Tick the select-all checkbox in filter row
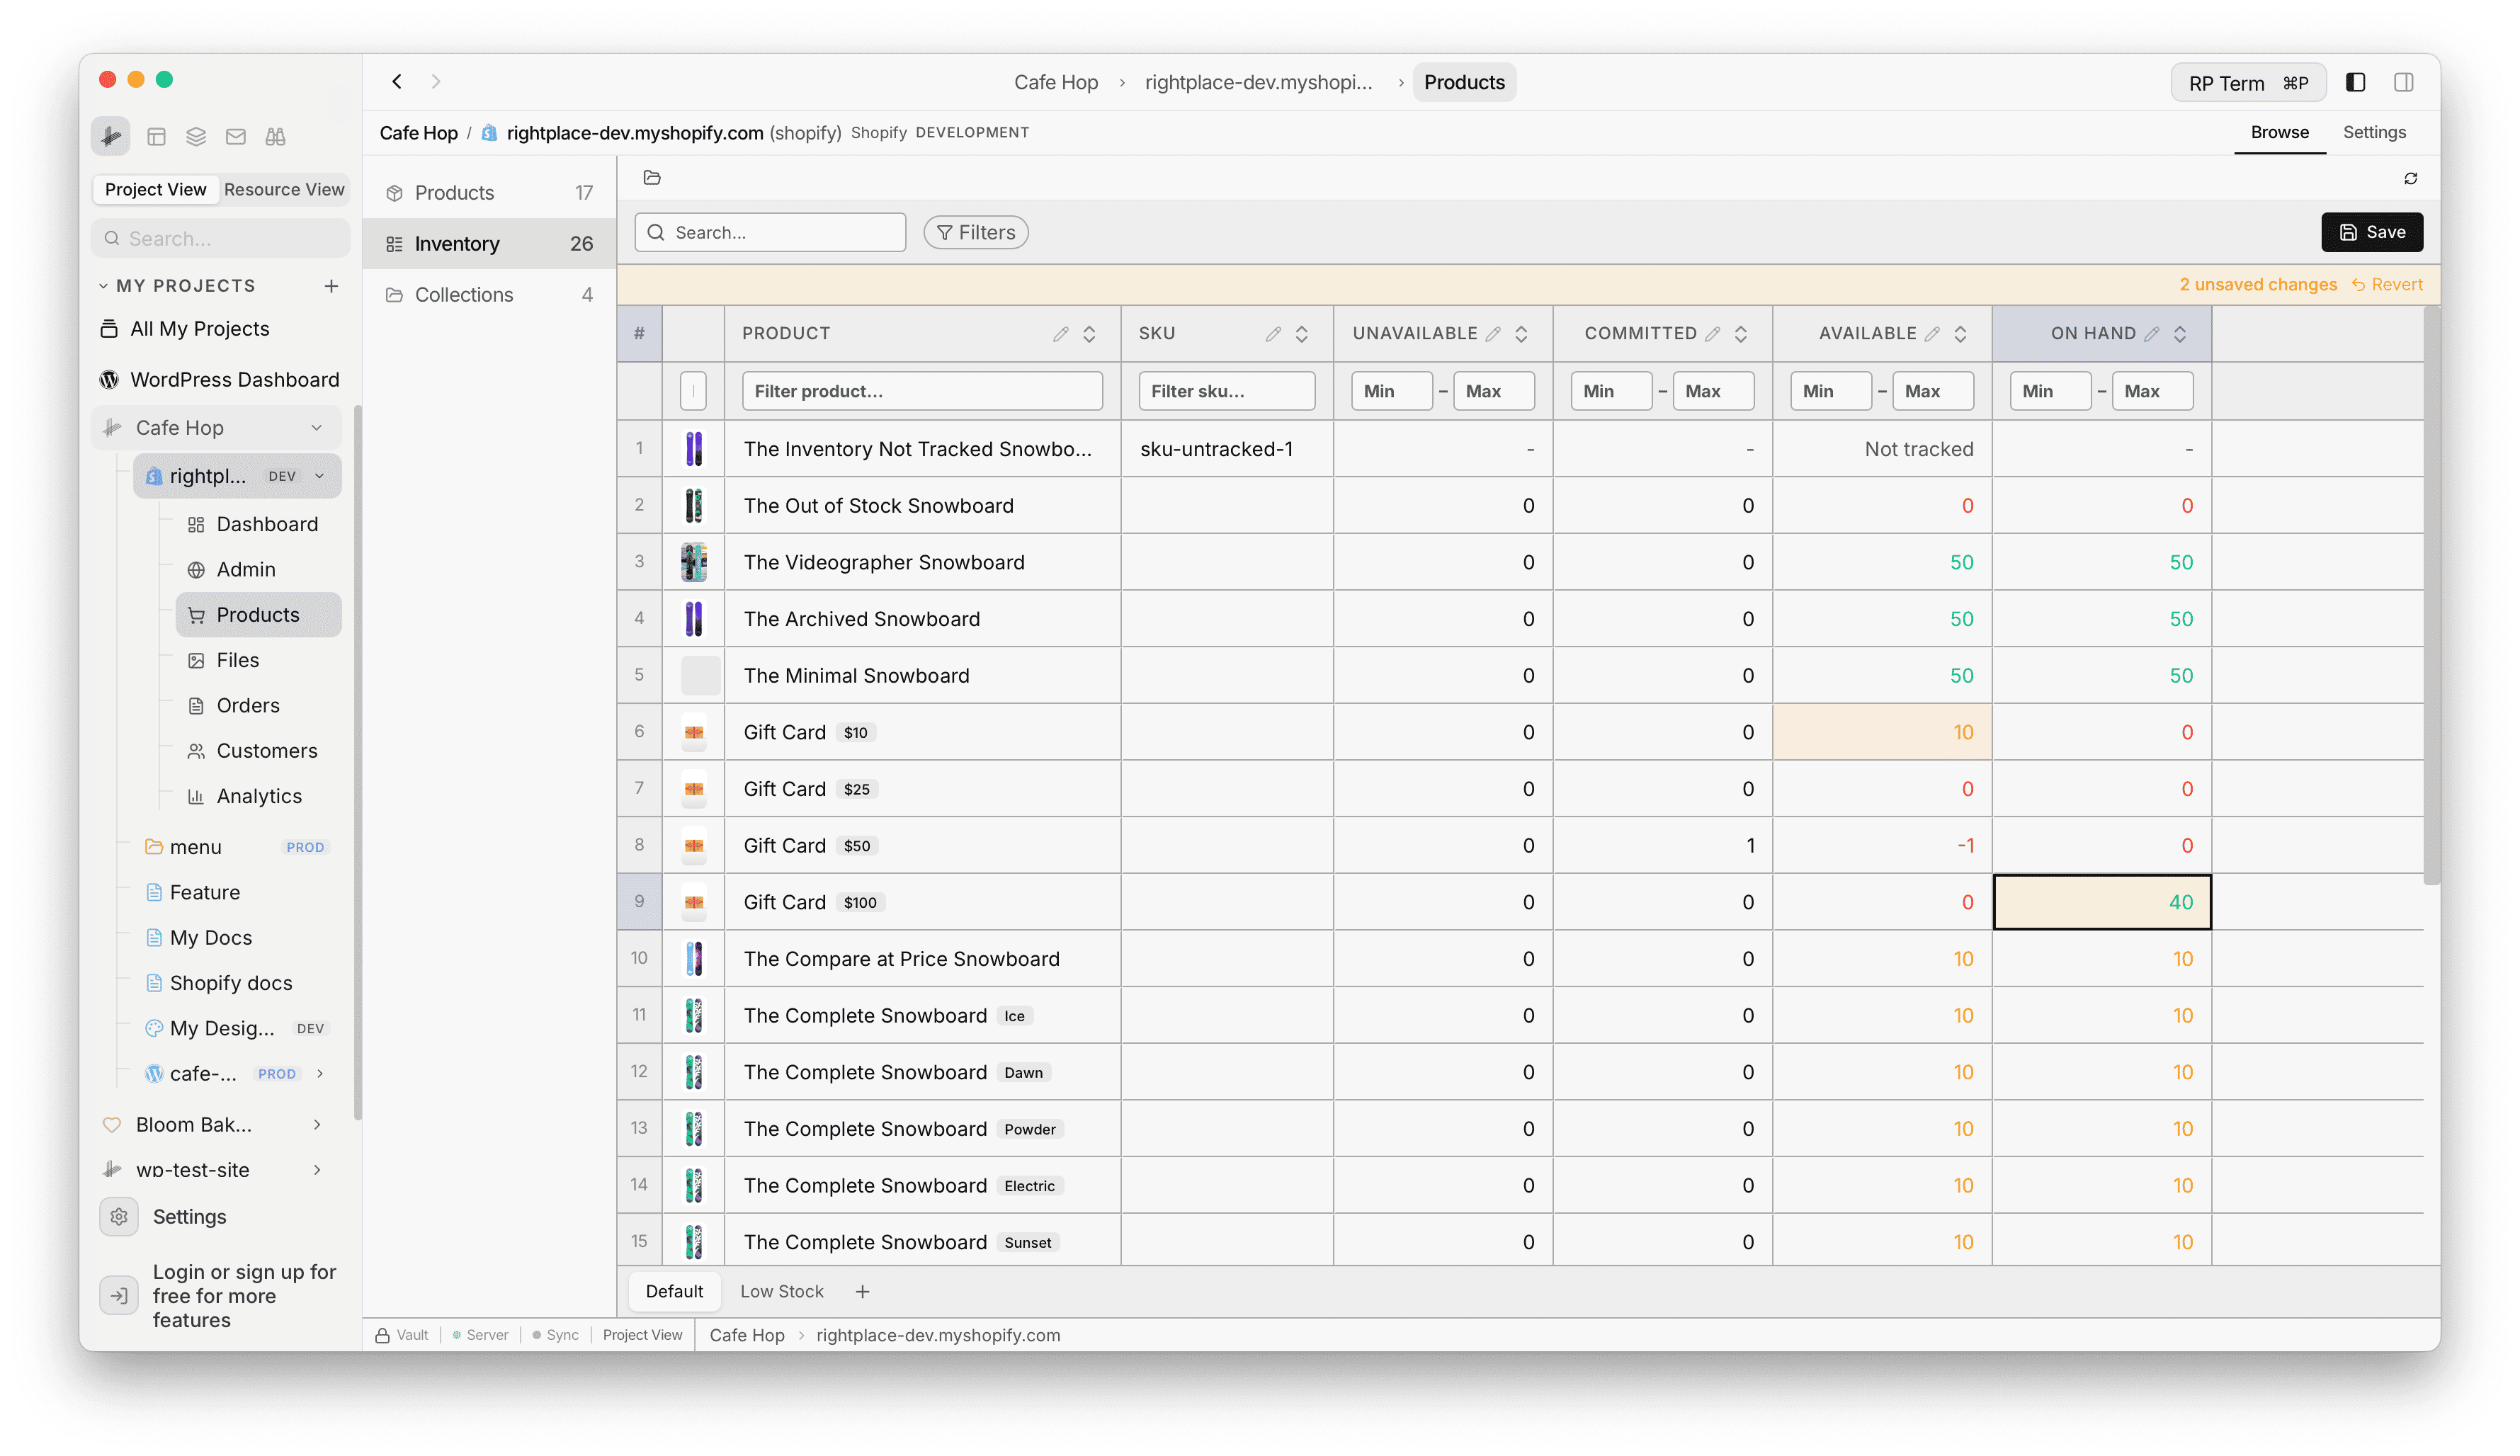2520x1456 pixels. coord(693,391)
